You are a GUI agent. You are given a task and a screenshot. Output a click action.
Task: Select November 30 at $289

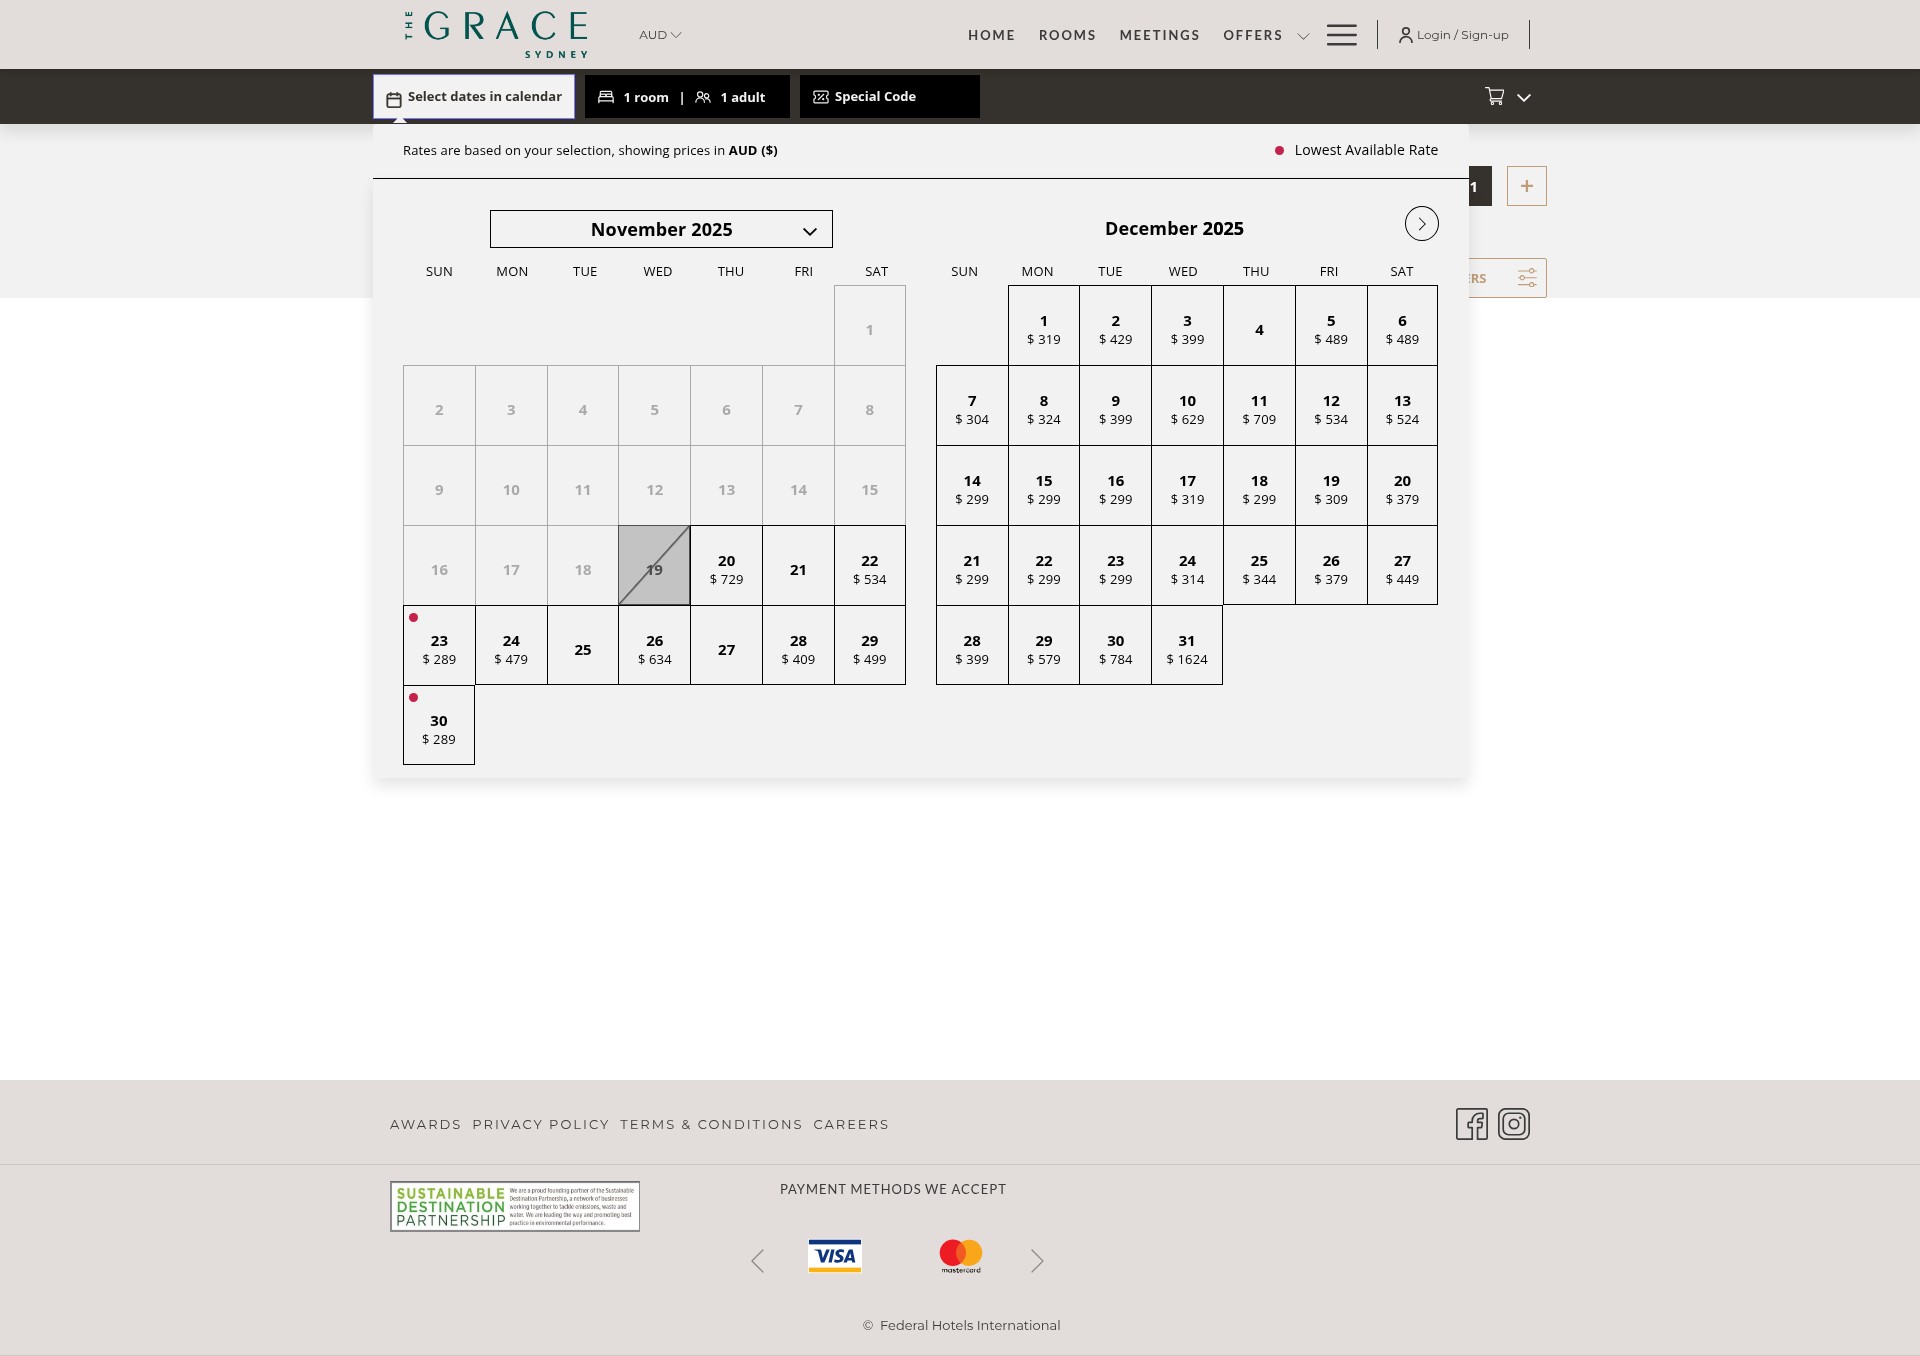(439, 725)
